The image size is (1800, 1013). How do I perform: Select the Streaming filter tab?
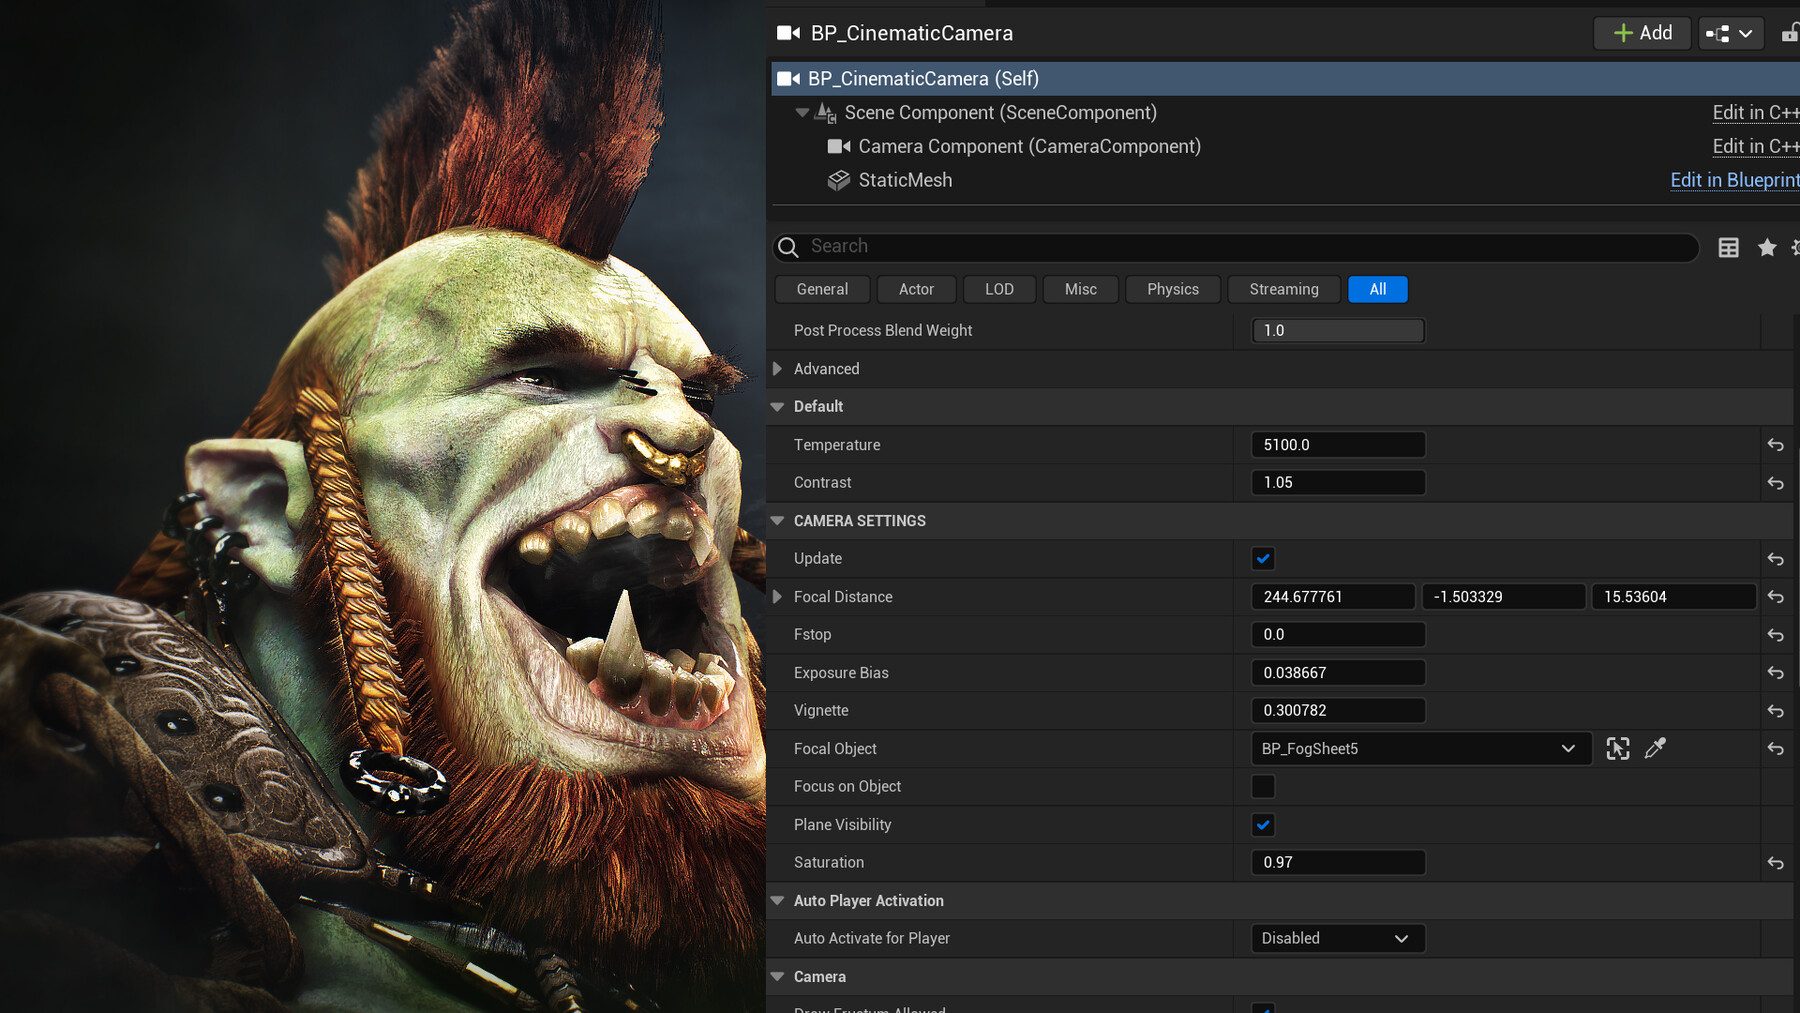click(1283, 289)
